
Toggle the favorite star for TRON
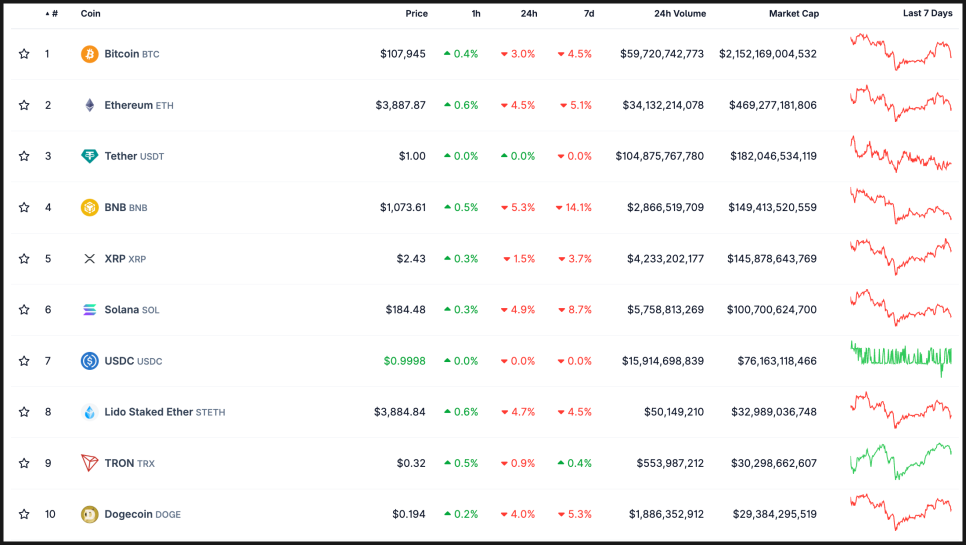tap(24, 463)
